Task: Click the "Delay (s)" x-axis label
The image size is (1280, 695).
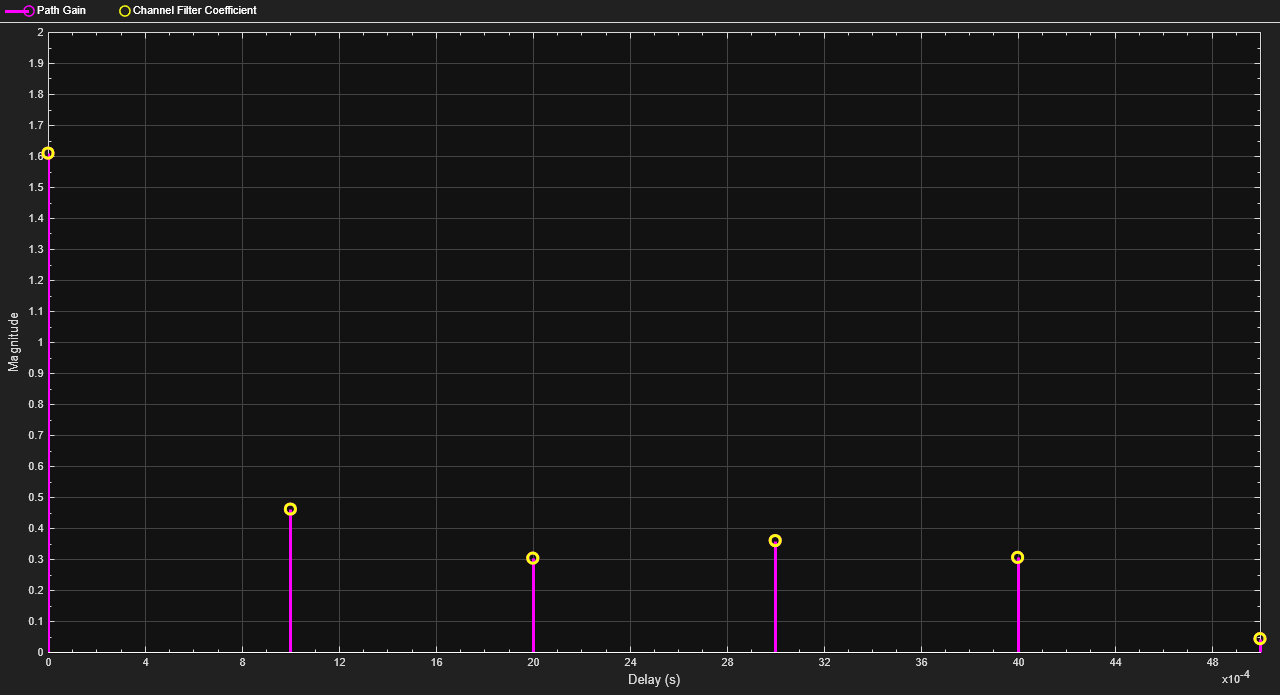Action: [654, 680]
